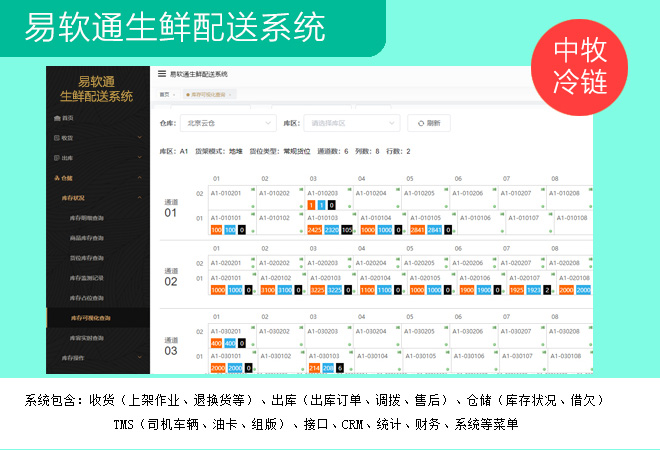
Task: Click green flag icon on A1-010204
Action: tap(398, 190)
